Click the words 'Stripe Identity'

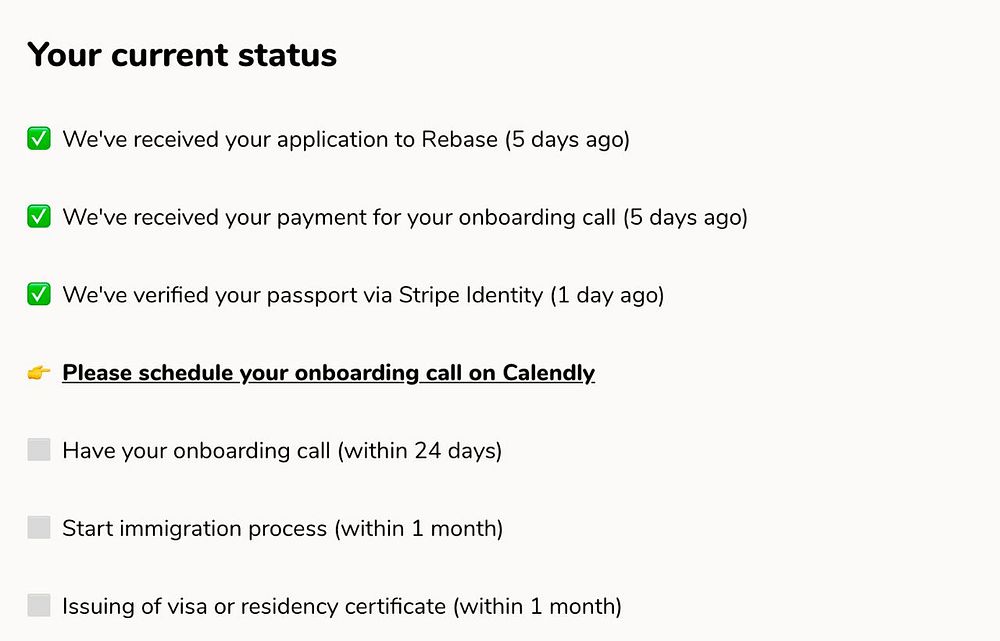[471, 294]
